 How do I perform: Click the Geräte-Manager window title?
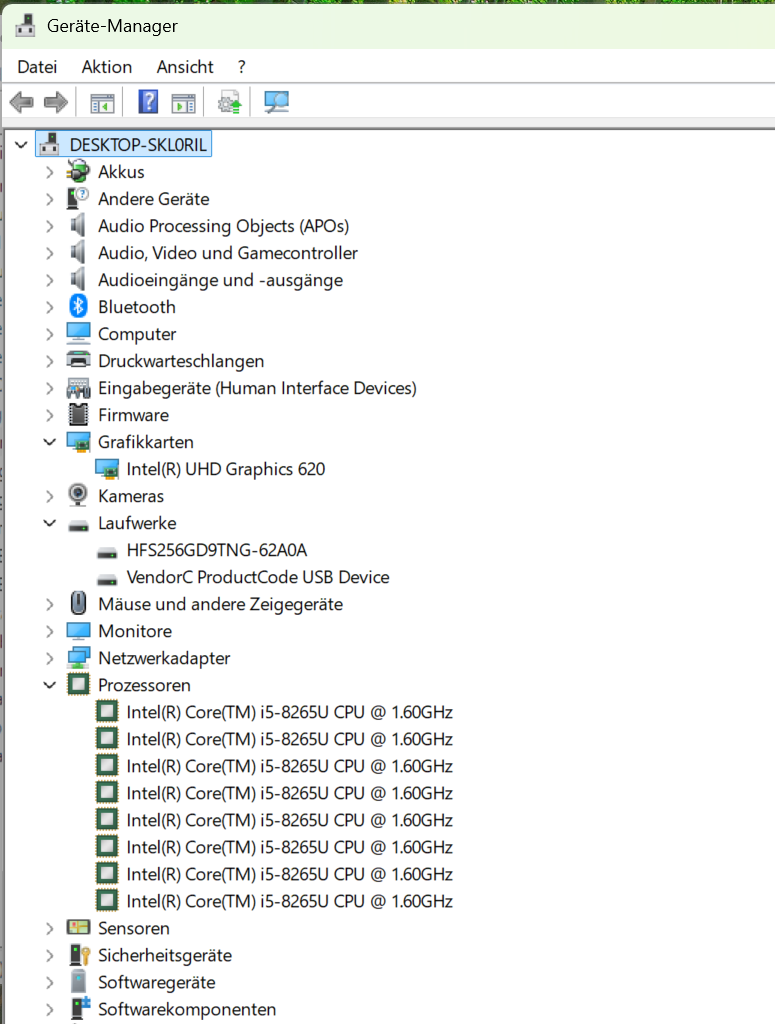[x=112, y=26]
